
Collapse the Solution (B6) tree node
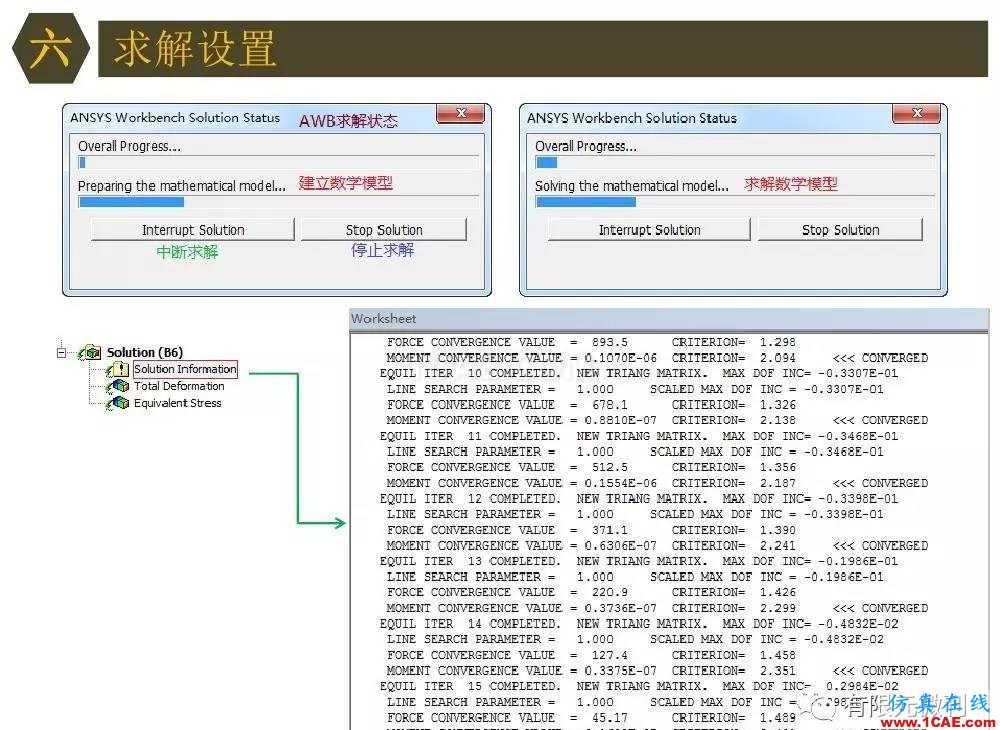tap(61, 352)
